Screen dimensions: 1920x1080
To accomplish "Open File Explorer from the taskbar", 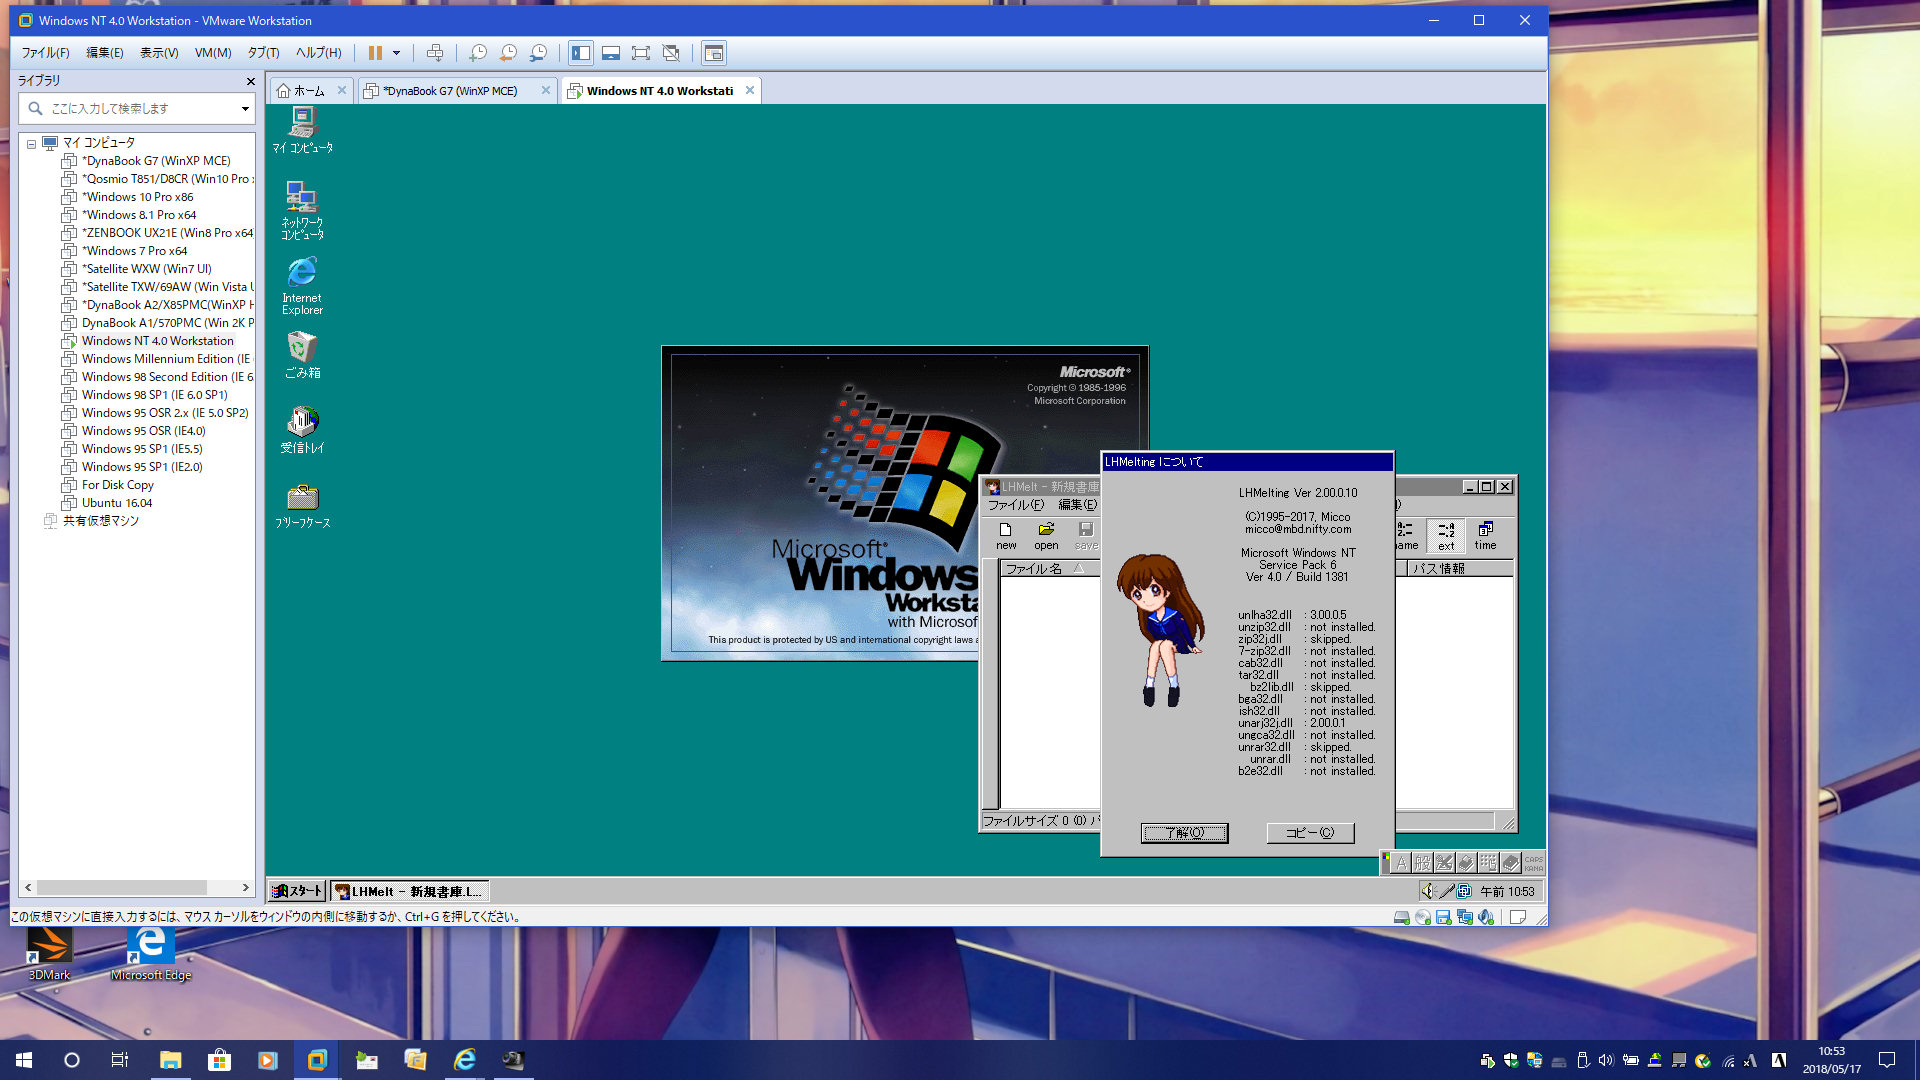I will point(171,1060).
